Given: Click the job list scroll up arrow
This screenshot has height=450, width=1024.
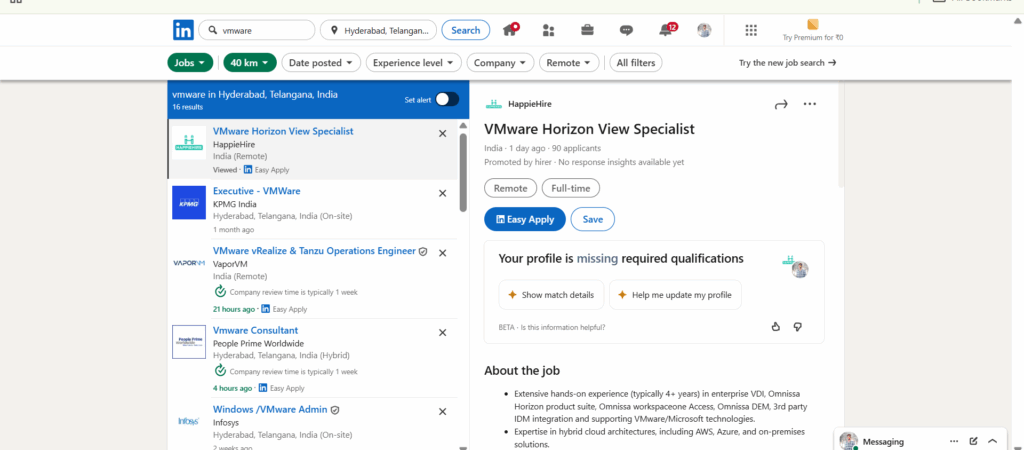Looking at the screenshot, I should 464,125.
